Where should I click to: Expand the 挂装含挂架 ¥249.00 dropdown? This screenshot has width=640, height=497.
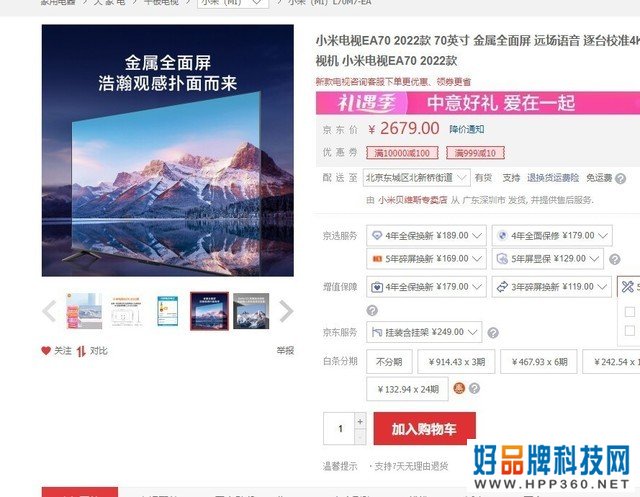click(424, 332)
